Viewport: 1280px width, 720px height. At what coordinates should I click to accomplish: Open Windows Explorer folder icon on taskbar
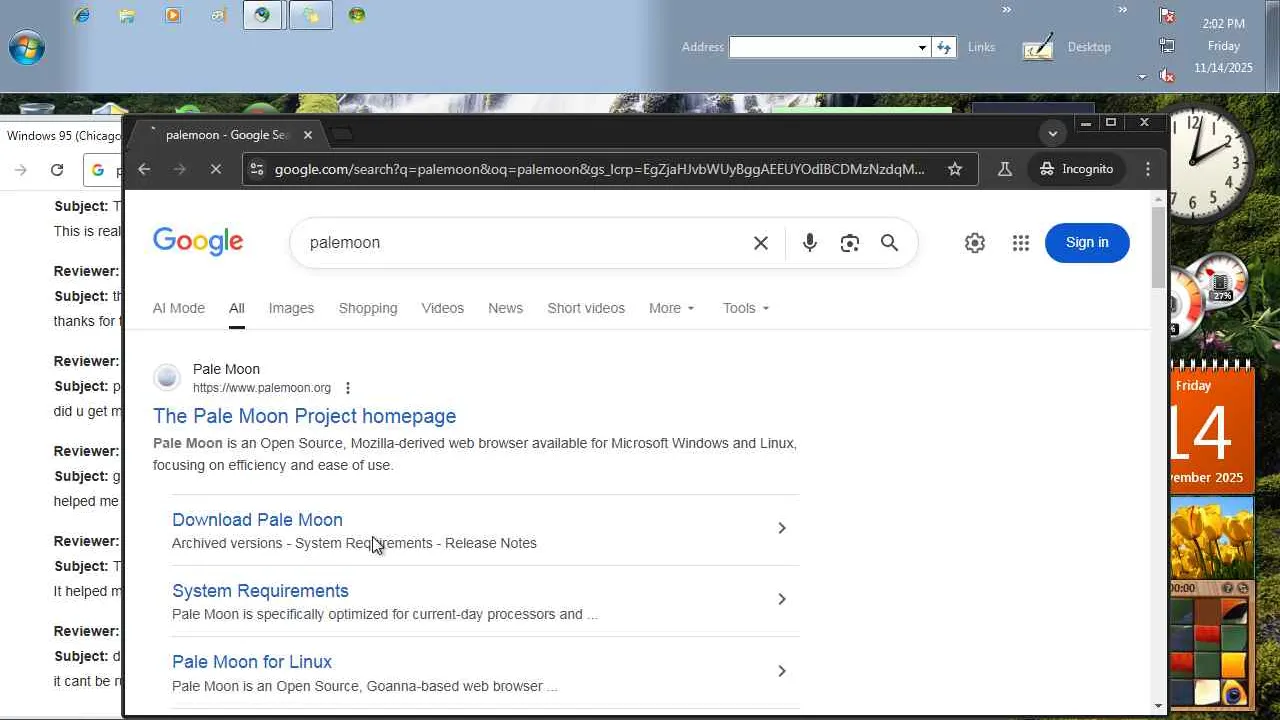(x=127, y=15)
